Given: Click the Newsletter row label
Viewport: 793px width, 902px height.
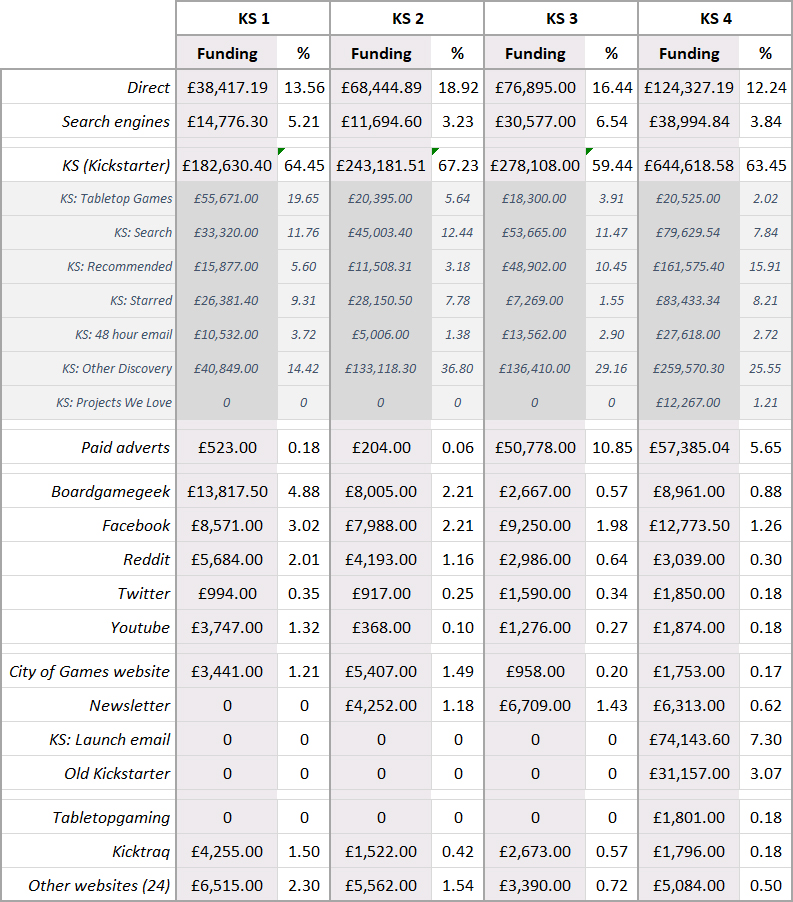Looking at the screenshot, I should pos(129,706).
